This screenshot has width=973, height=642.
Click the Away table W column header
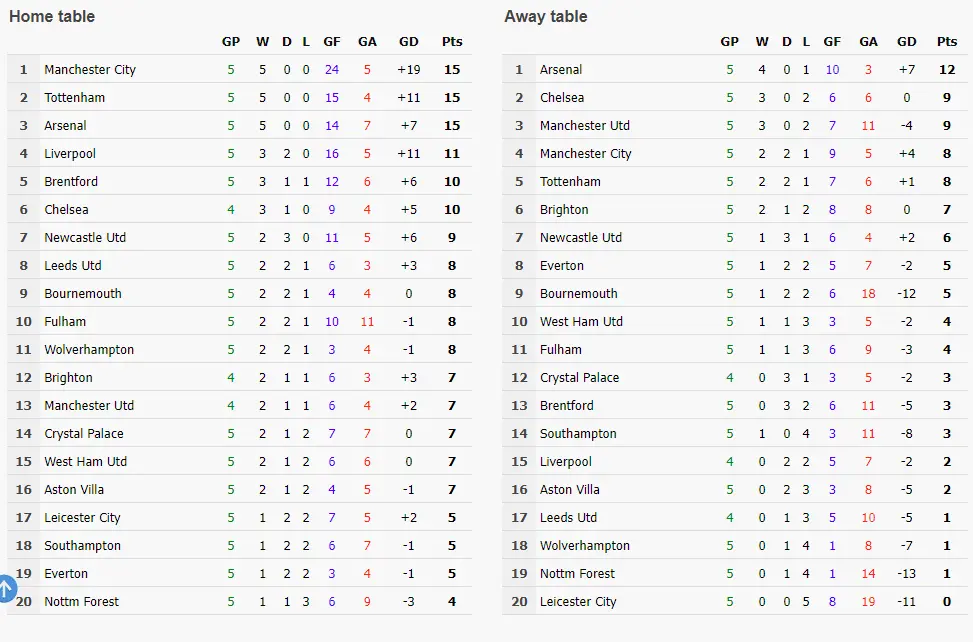point(762,42)
